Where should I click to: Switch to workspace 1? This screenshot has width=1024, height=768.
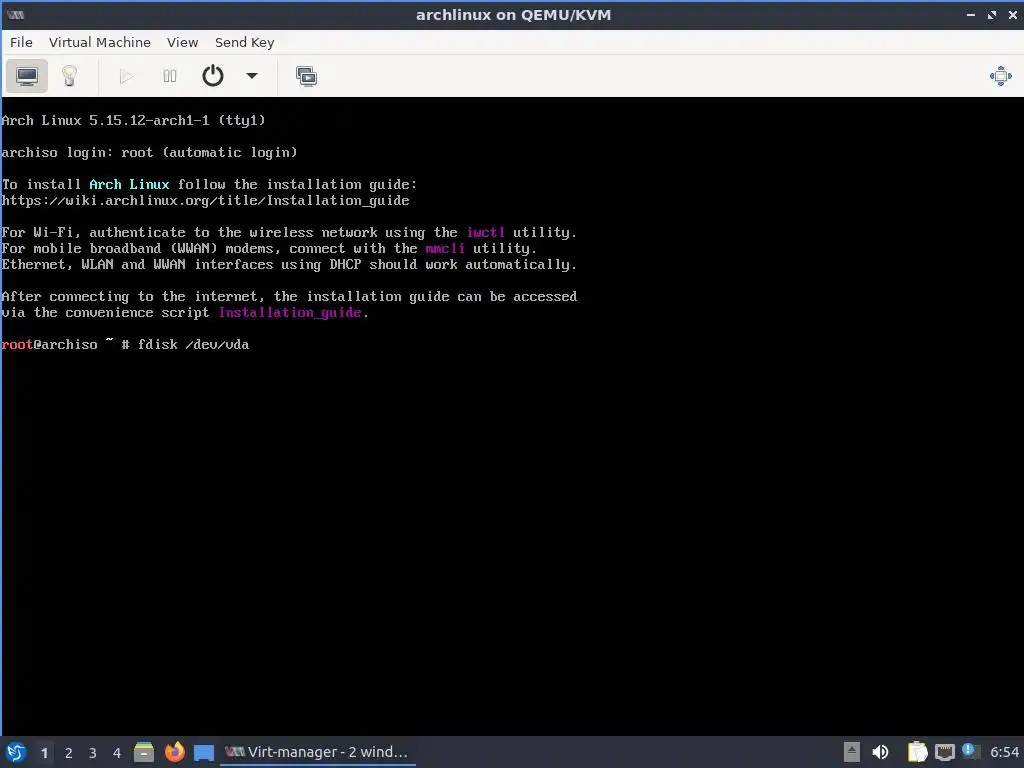pos(44,753)
